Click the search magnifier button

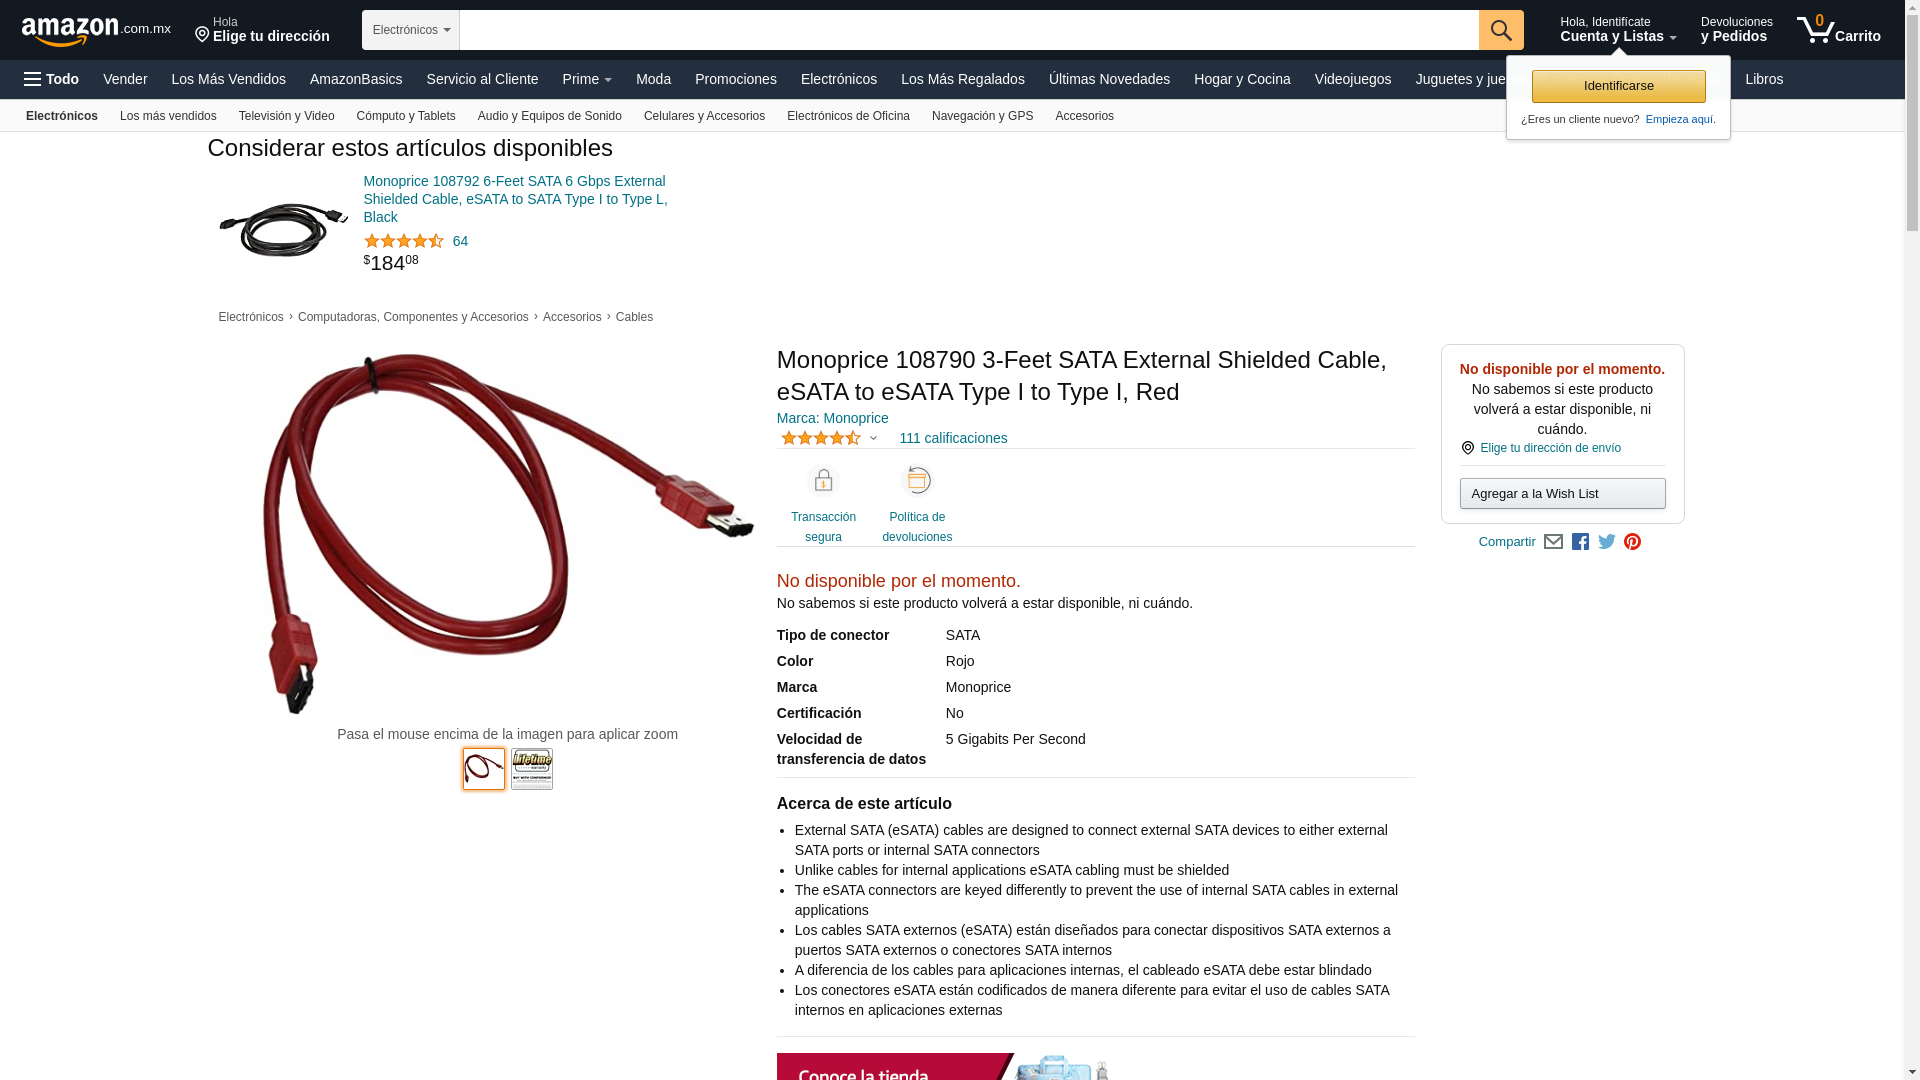[1501, 30]
